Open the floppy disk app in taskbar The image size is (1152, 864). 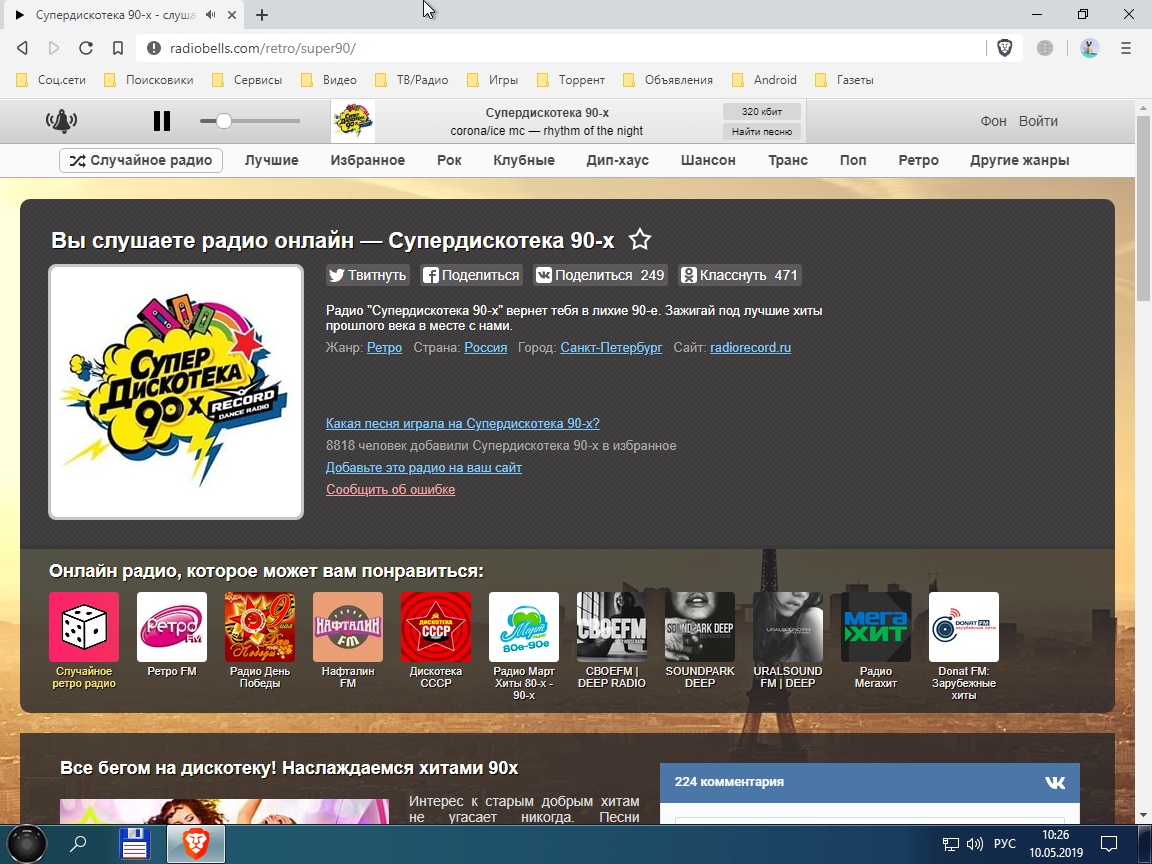point(135,843)
